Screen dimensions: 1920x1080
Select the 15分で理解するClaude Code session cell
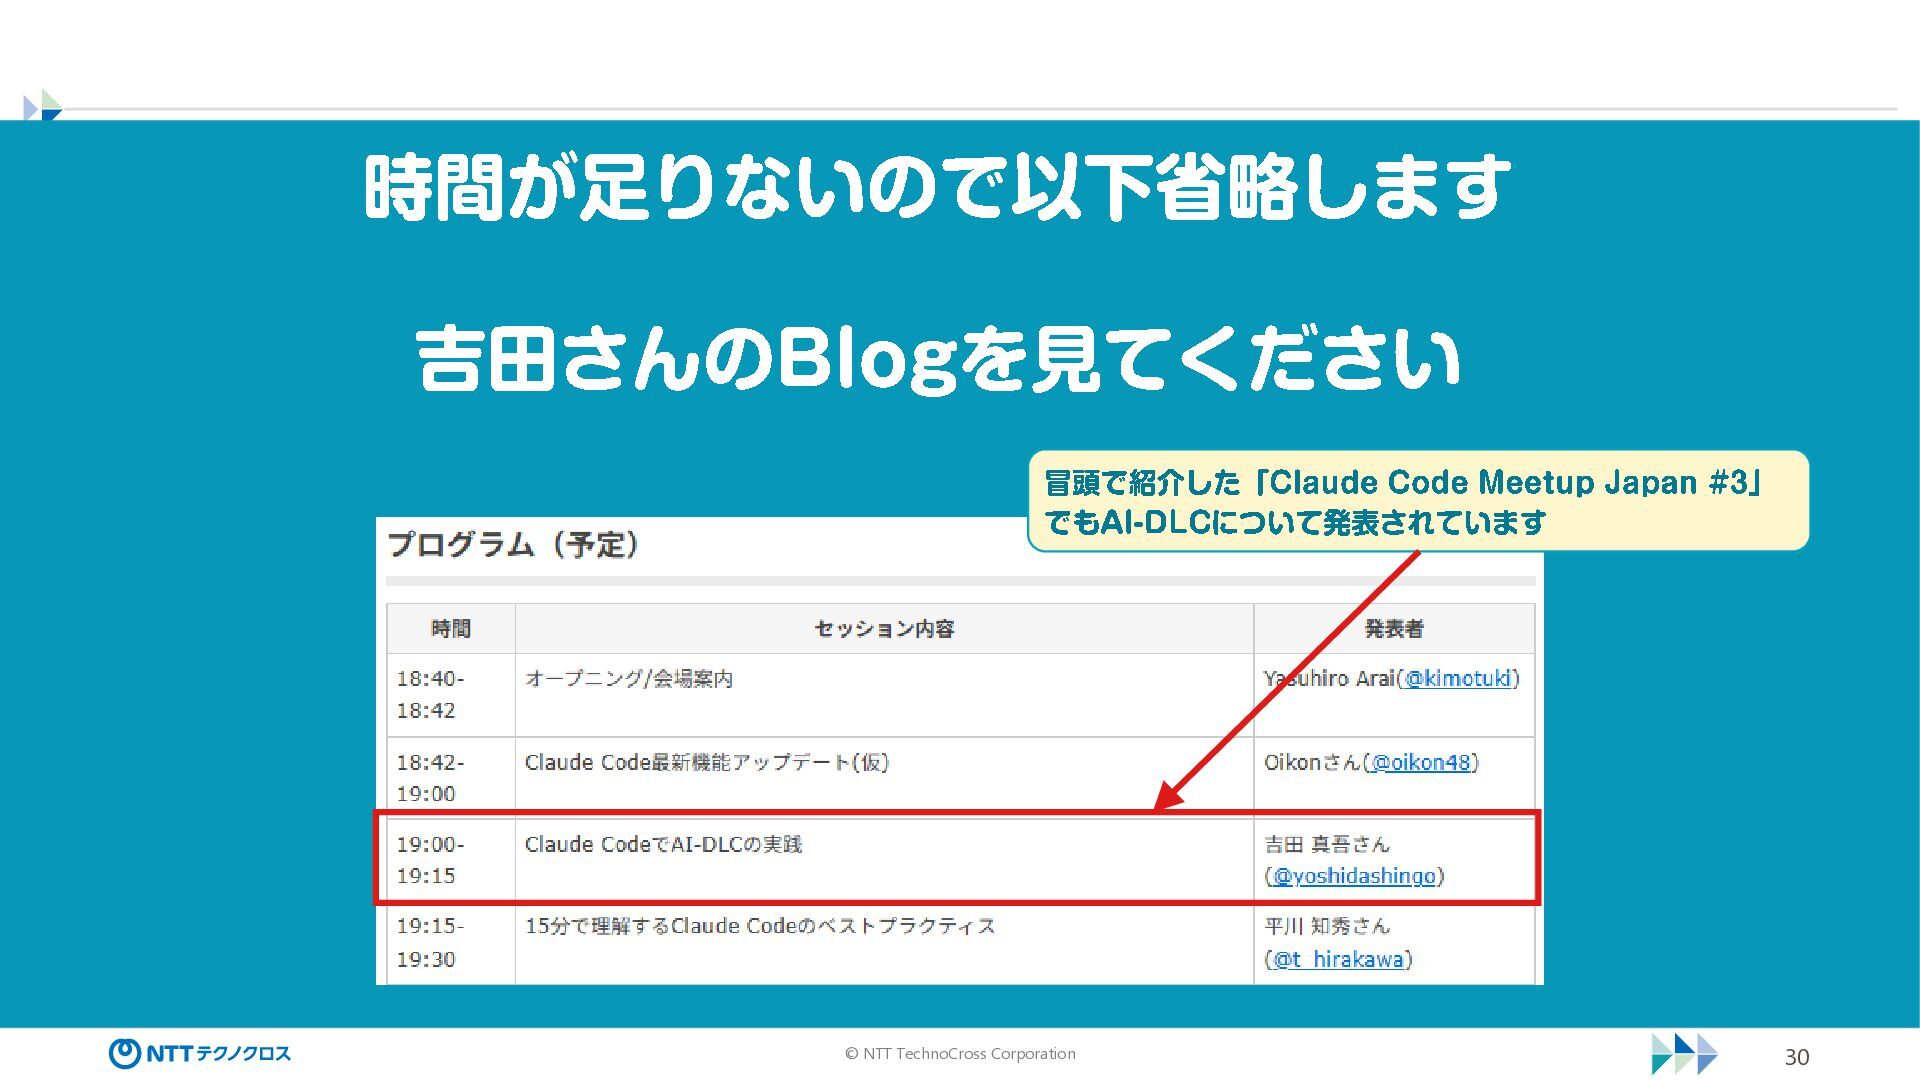[760, 927]
